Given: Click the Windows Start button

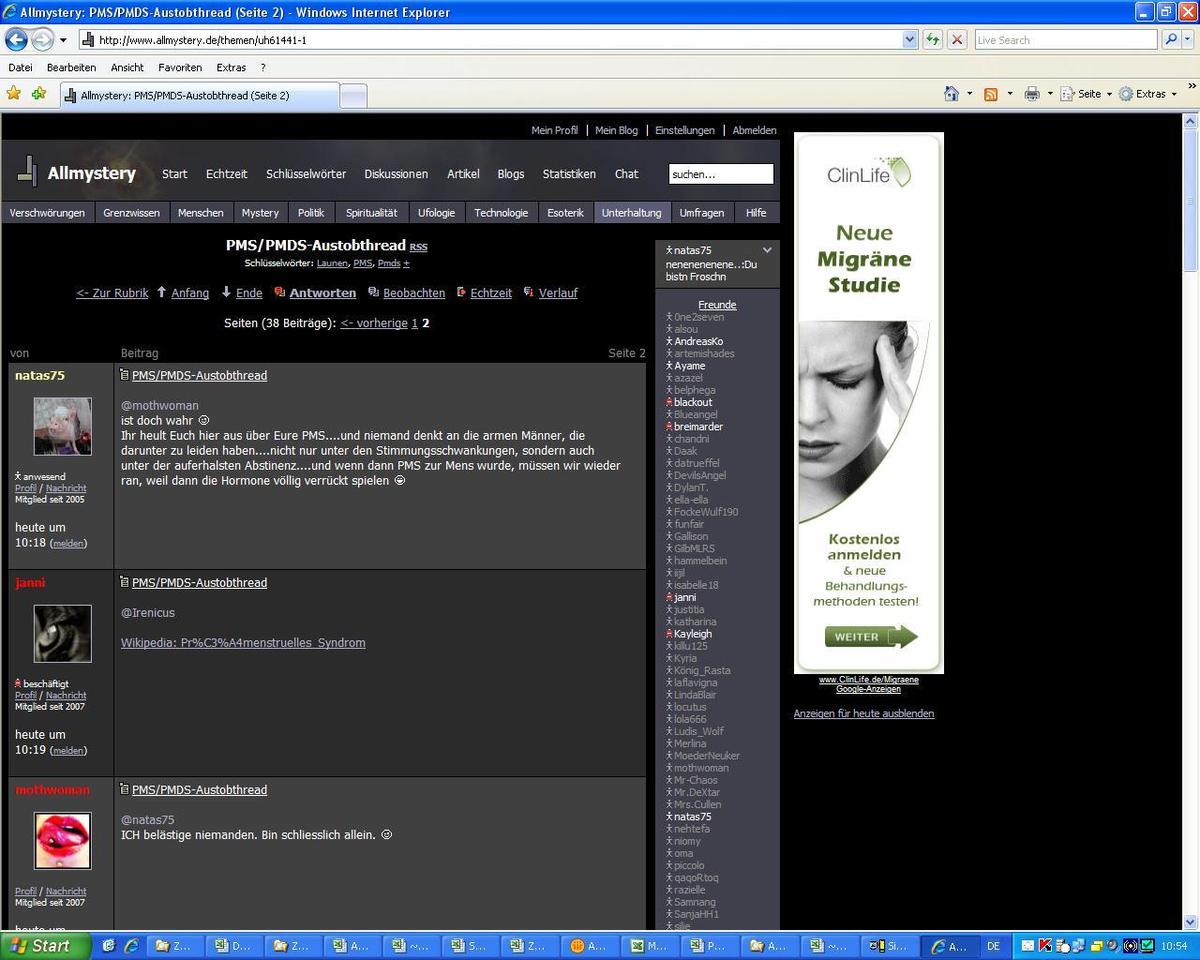Looking at the screenshot, I should 46,945.
